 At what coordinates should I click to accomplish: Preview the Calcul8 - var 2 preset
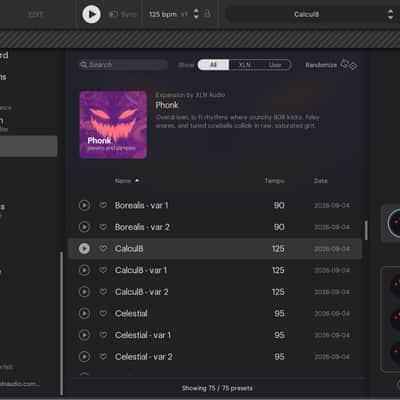coord(84,292)
